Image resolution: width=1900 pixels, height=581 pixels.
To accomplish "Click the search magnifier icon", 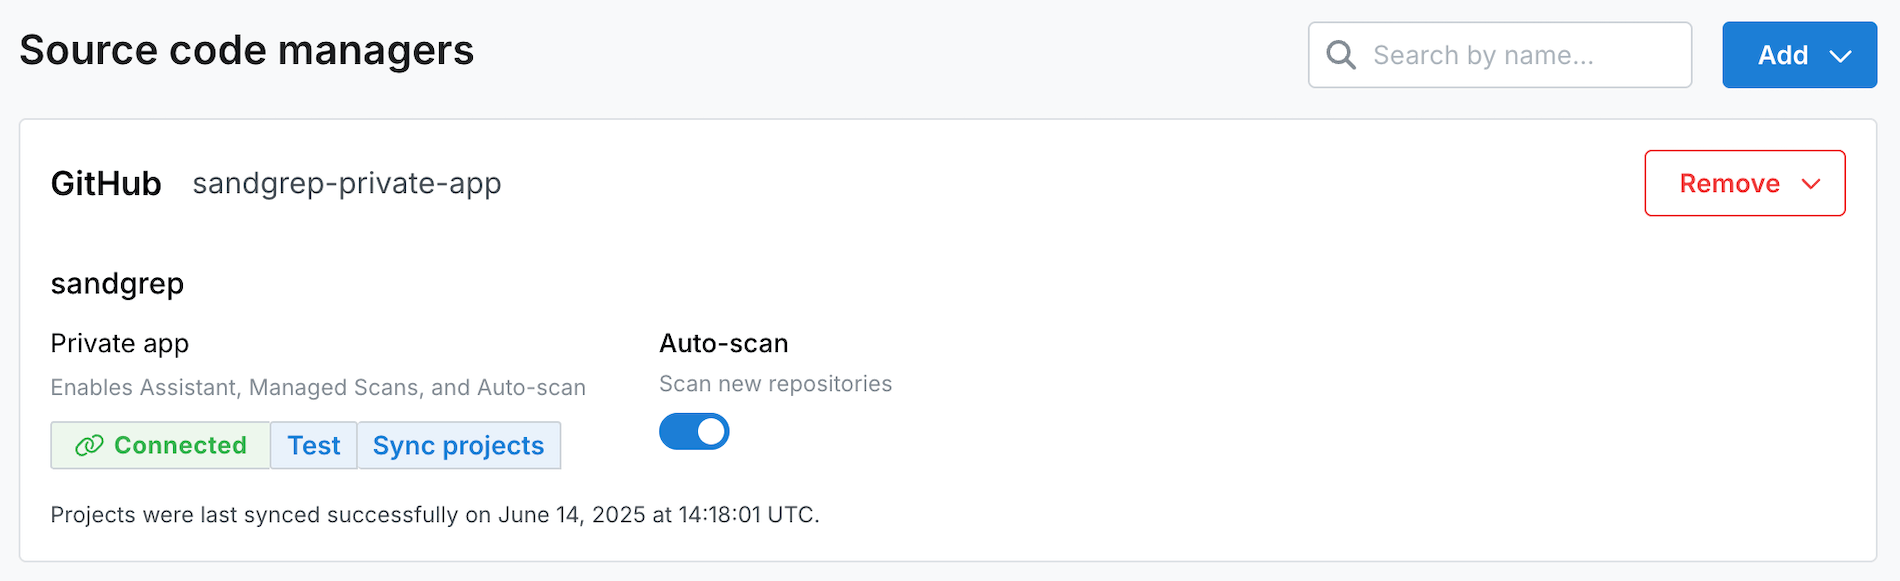I will pyautogui.click(x=1340, y=55).
